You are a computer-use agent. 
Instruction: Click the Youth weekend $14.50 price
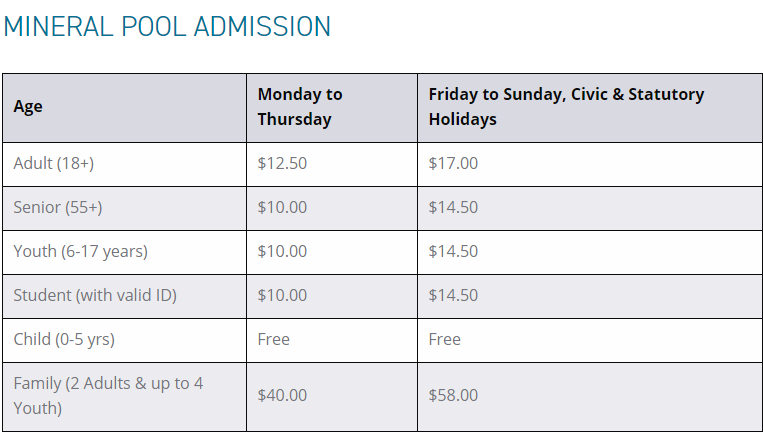[x=453, y=251]
